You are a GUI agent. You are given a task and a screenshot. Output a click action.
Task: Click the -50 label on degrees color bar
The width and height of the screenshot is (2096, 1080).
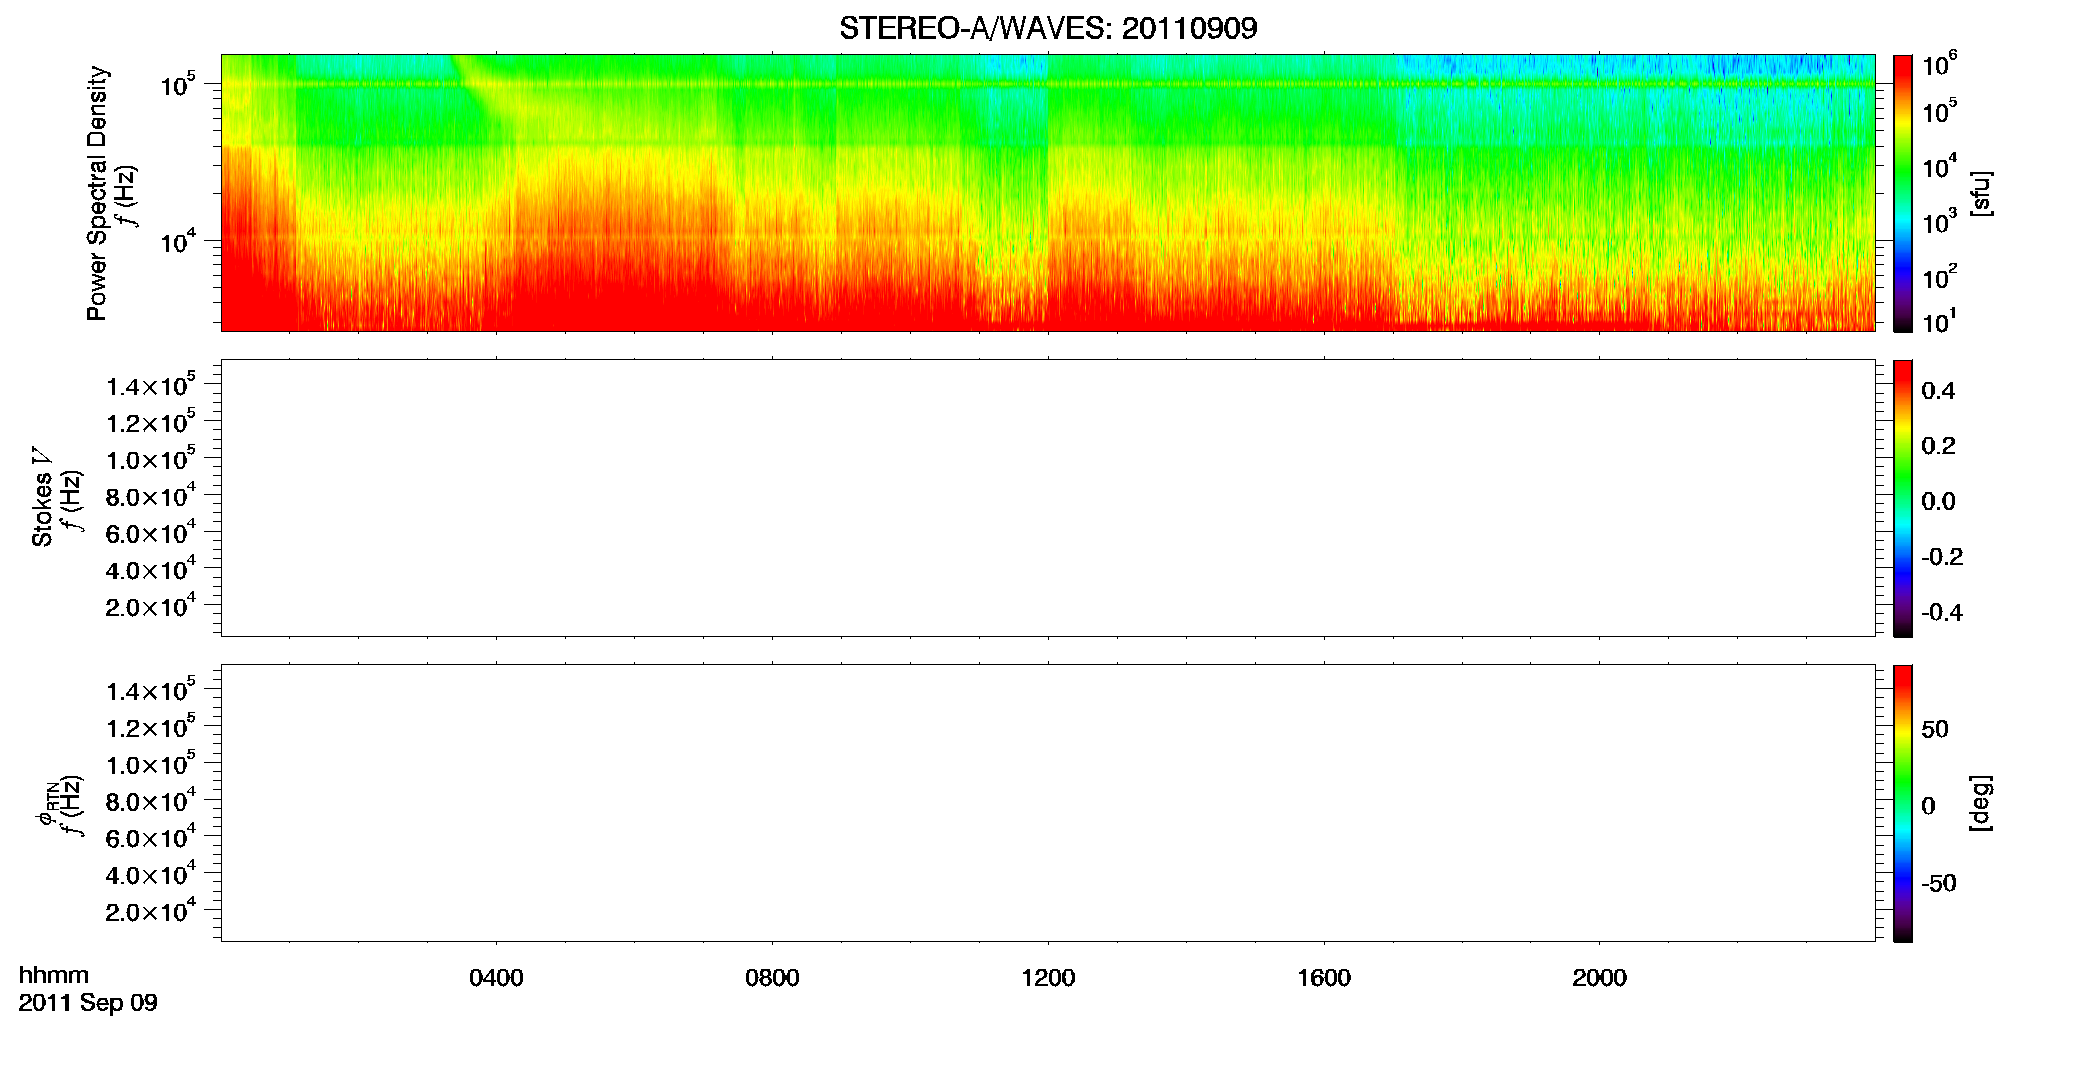pos(1939,884)
